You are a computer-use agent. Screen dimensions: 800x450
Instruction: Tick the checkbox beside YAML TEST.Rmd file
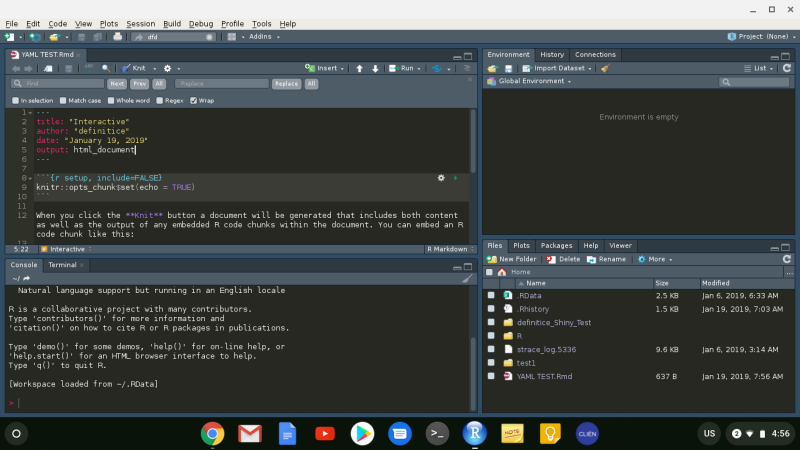coord(491,376)
